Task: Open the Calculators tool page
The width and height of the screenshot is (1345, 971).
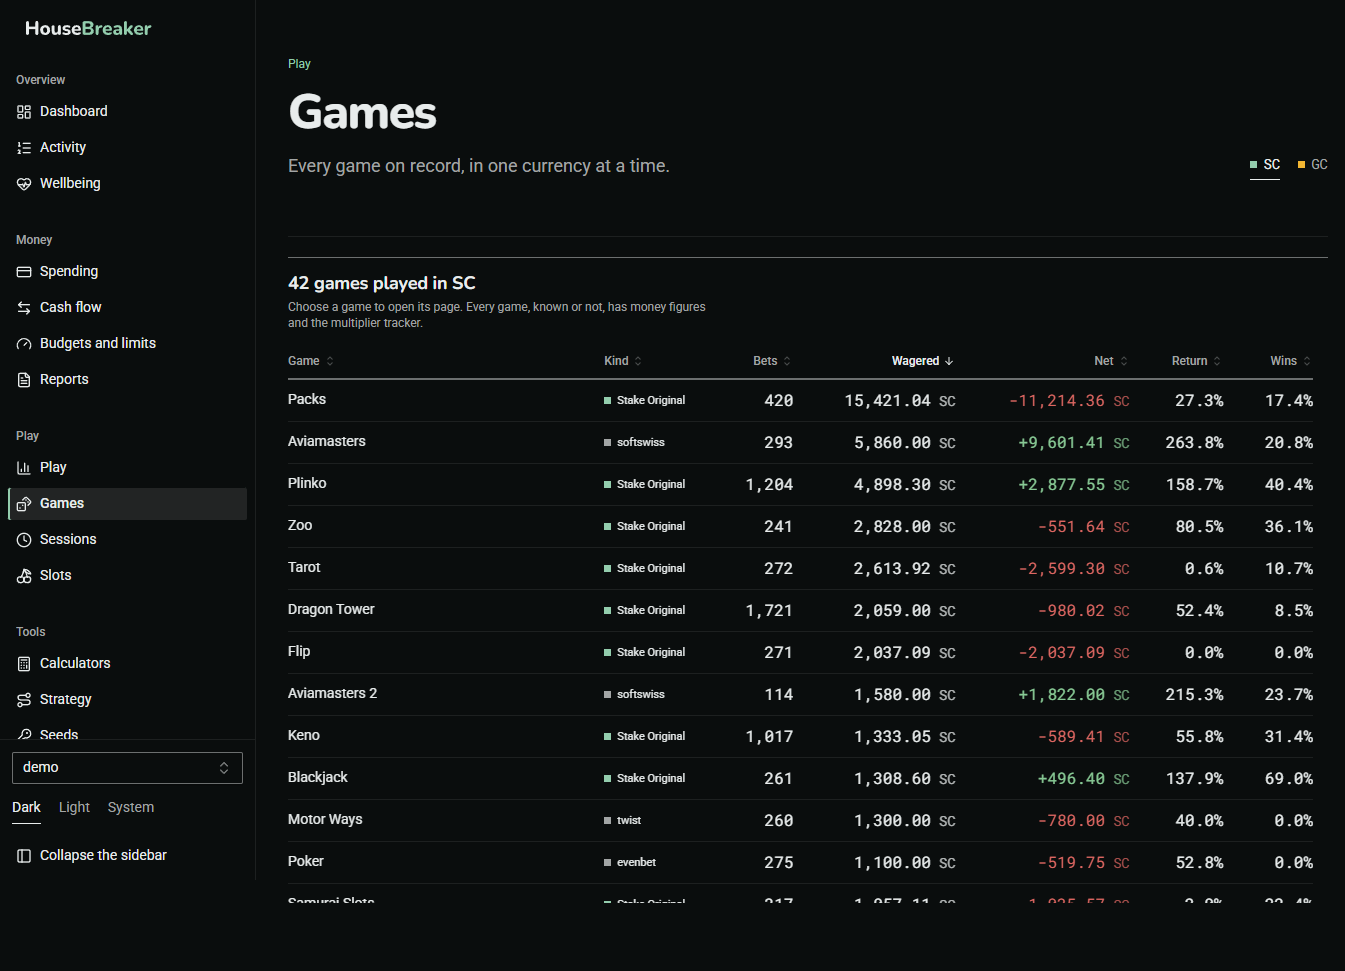Action: pyautogui.click(x=127, y=664)
